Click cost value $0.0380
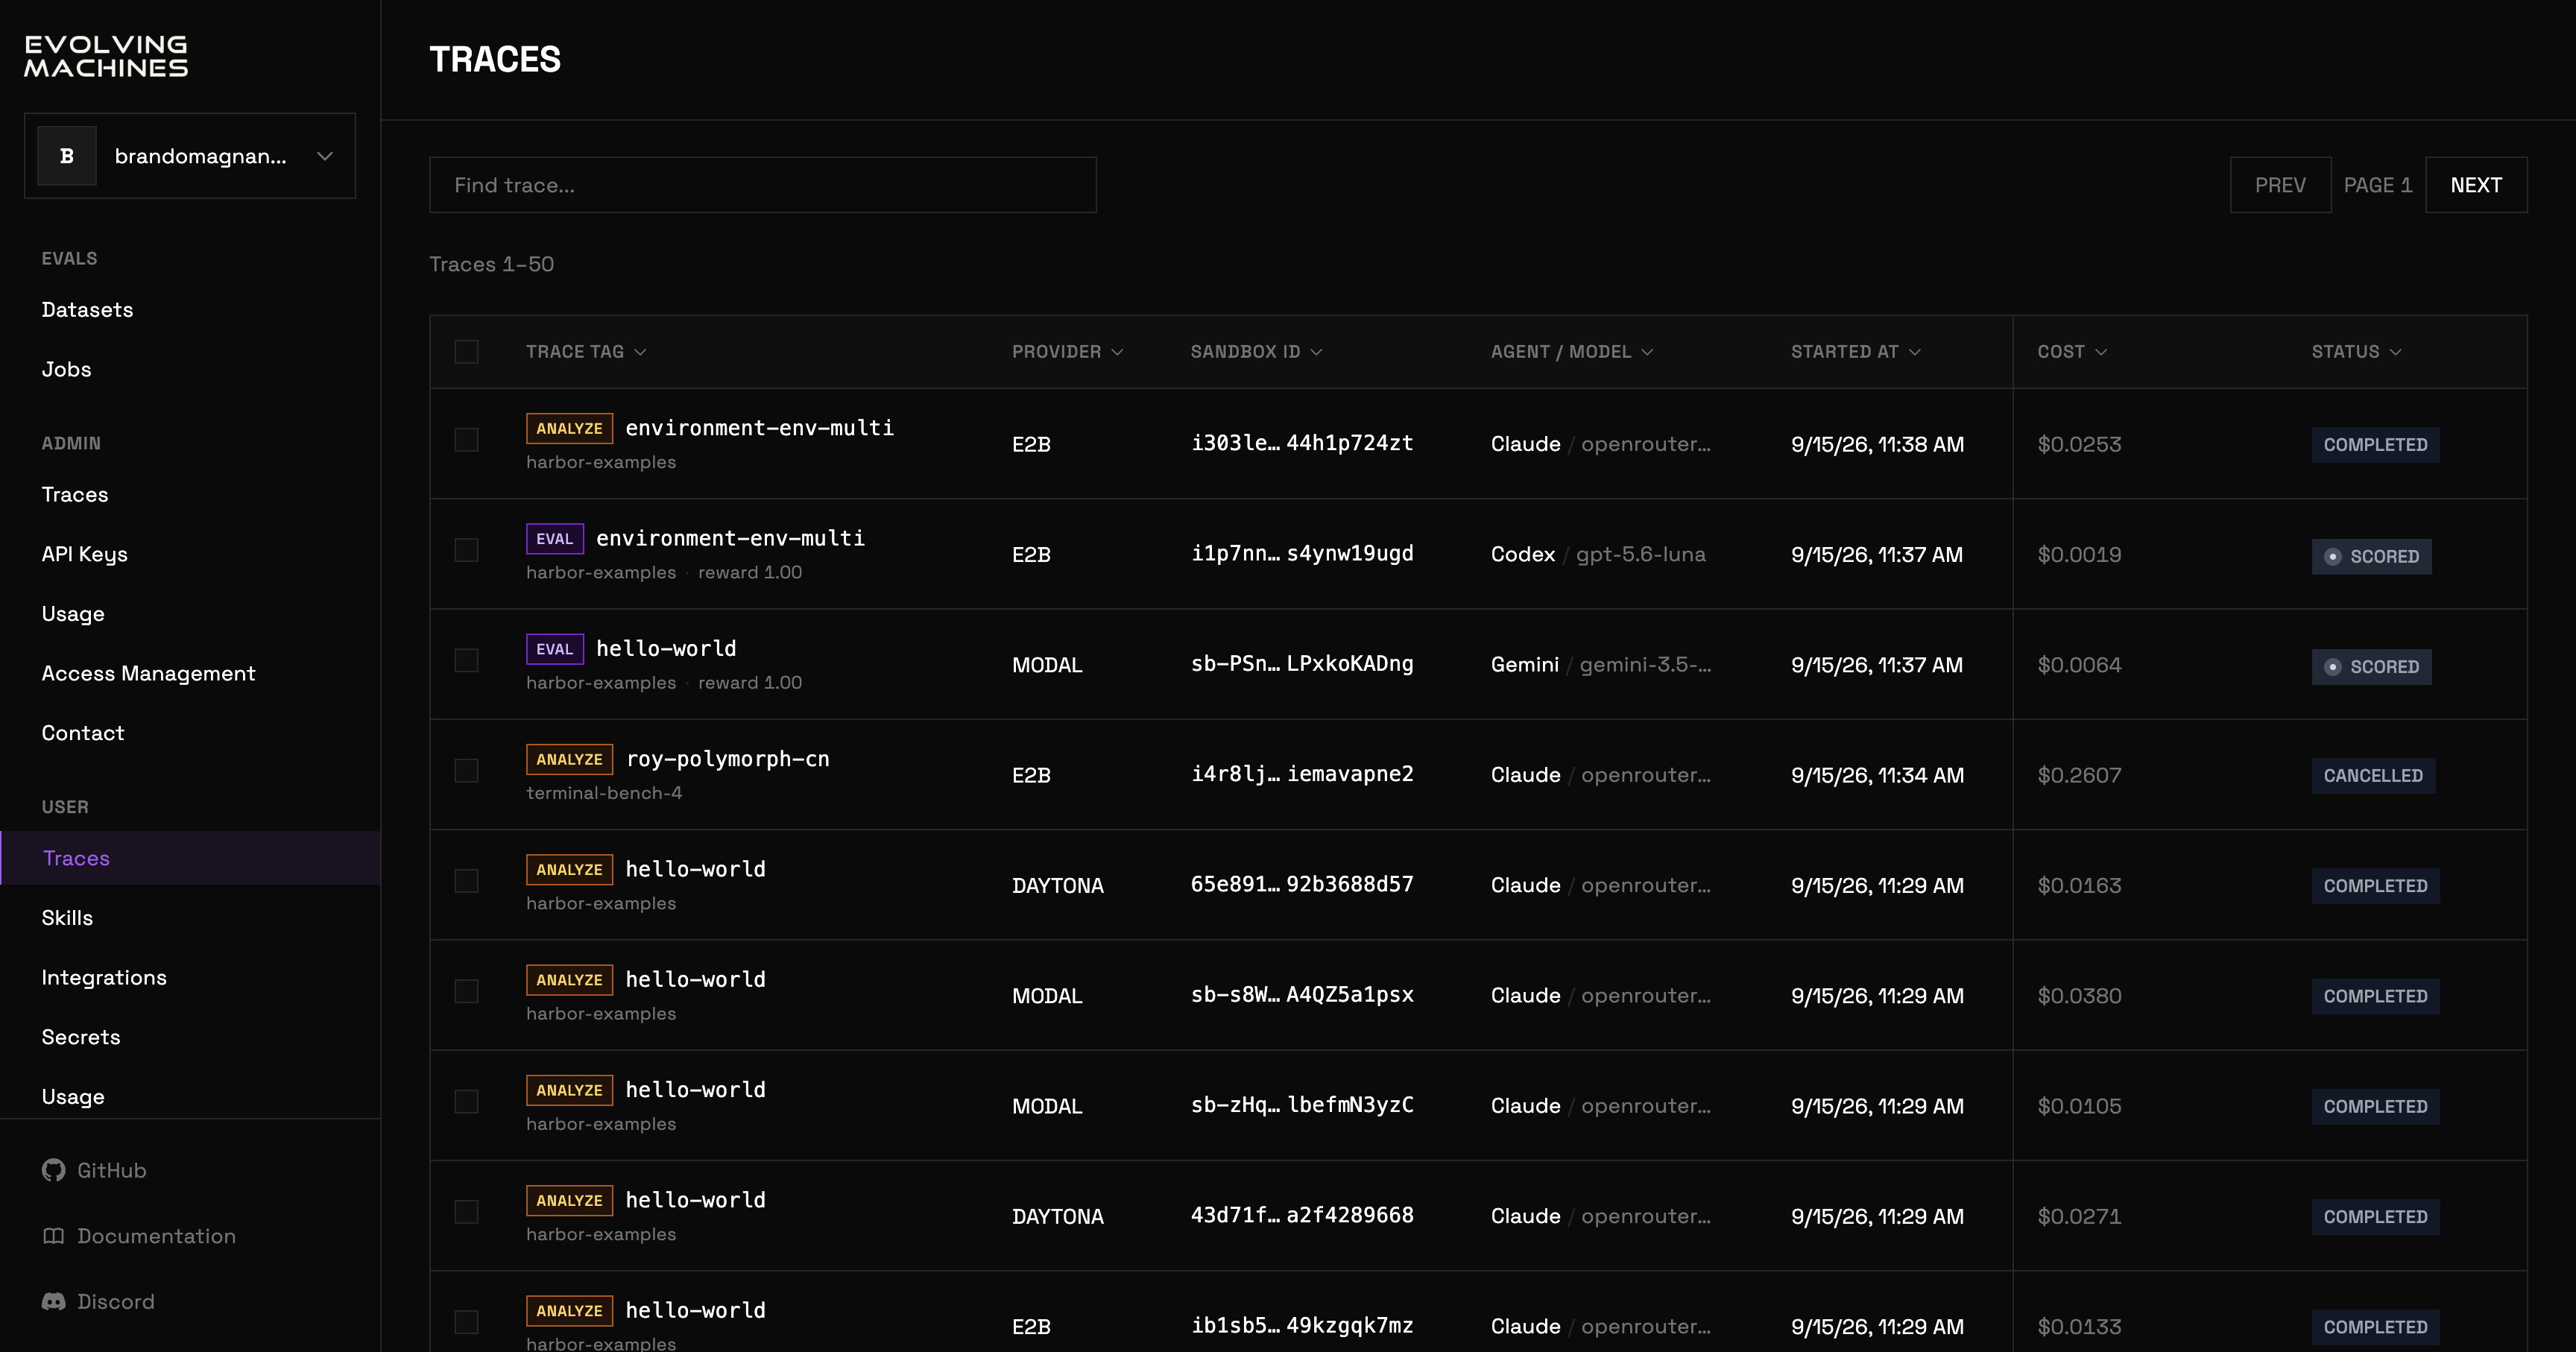Image resolution: width=2576 pixels, height=1352 pixels. (x=2079, y=996)
